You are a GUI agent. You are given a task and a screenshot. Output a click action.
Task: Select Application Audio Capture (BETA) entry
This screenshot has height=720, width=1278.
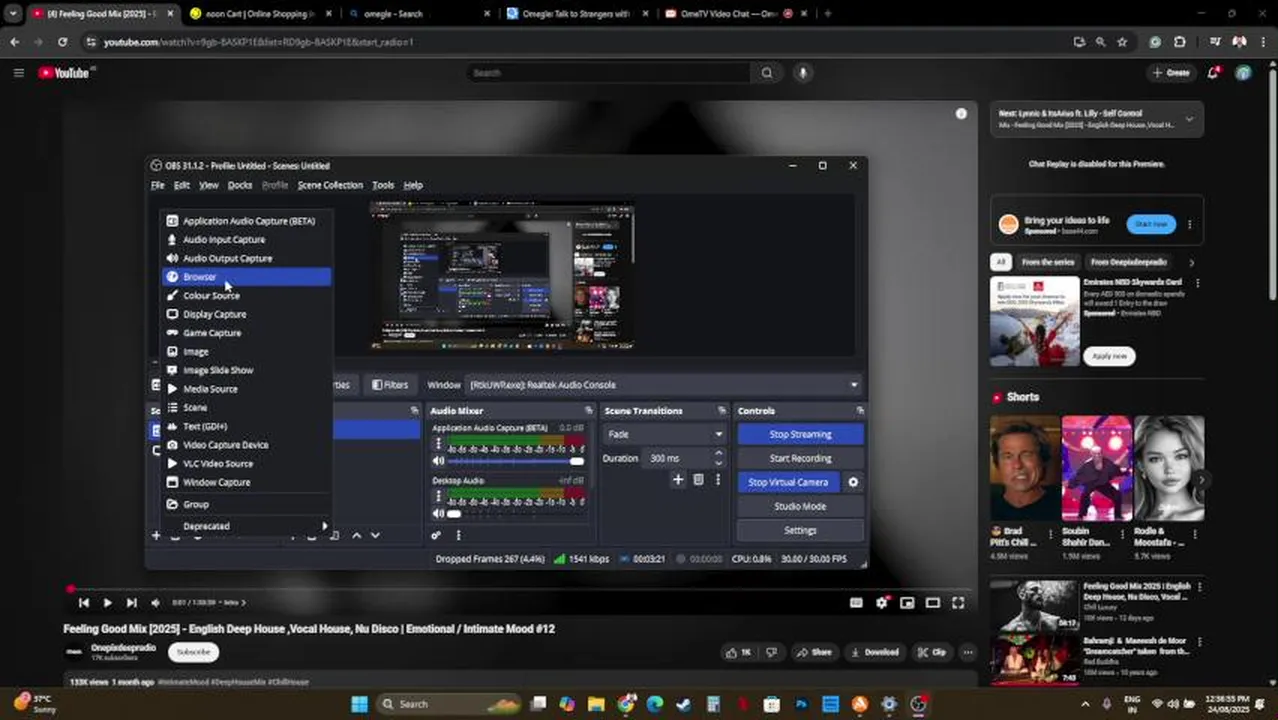[246, 221]
